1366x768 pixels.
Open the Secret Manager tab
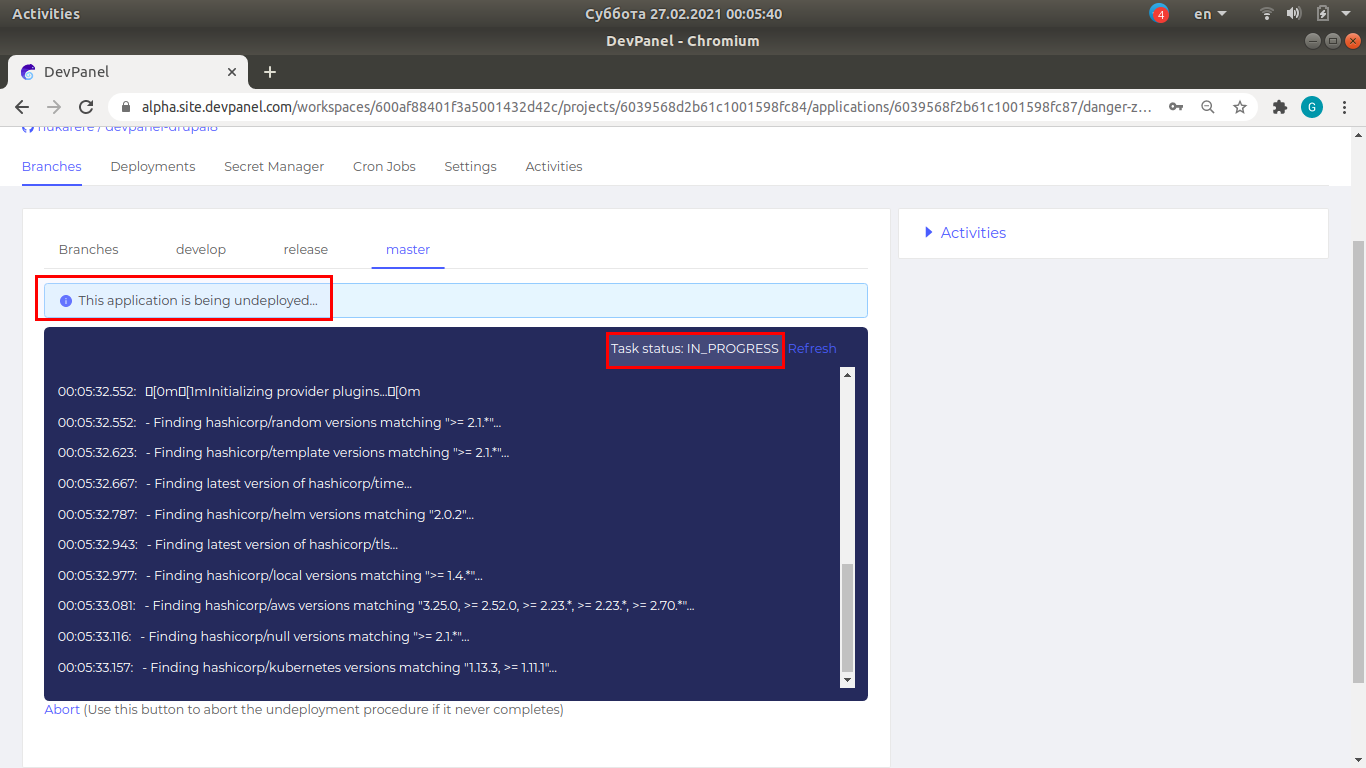pyautogui.click(x=274, y=167)
